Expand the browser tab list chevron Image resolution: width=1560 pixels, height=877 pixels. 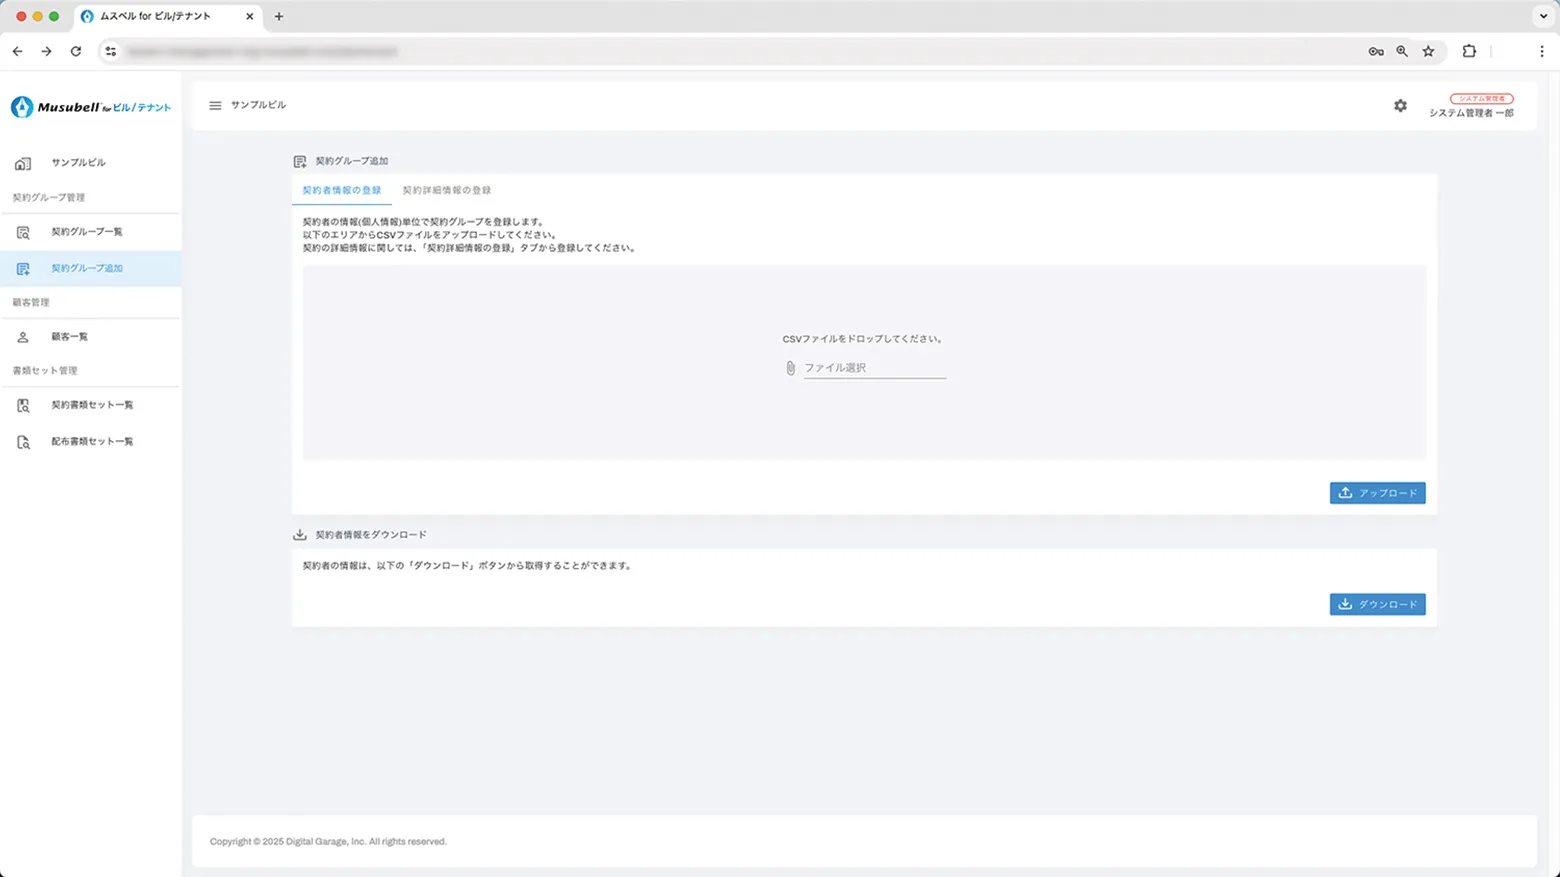(1543, 16)
